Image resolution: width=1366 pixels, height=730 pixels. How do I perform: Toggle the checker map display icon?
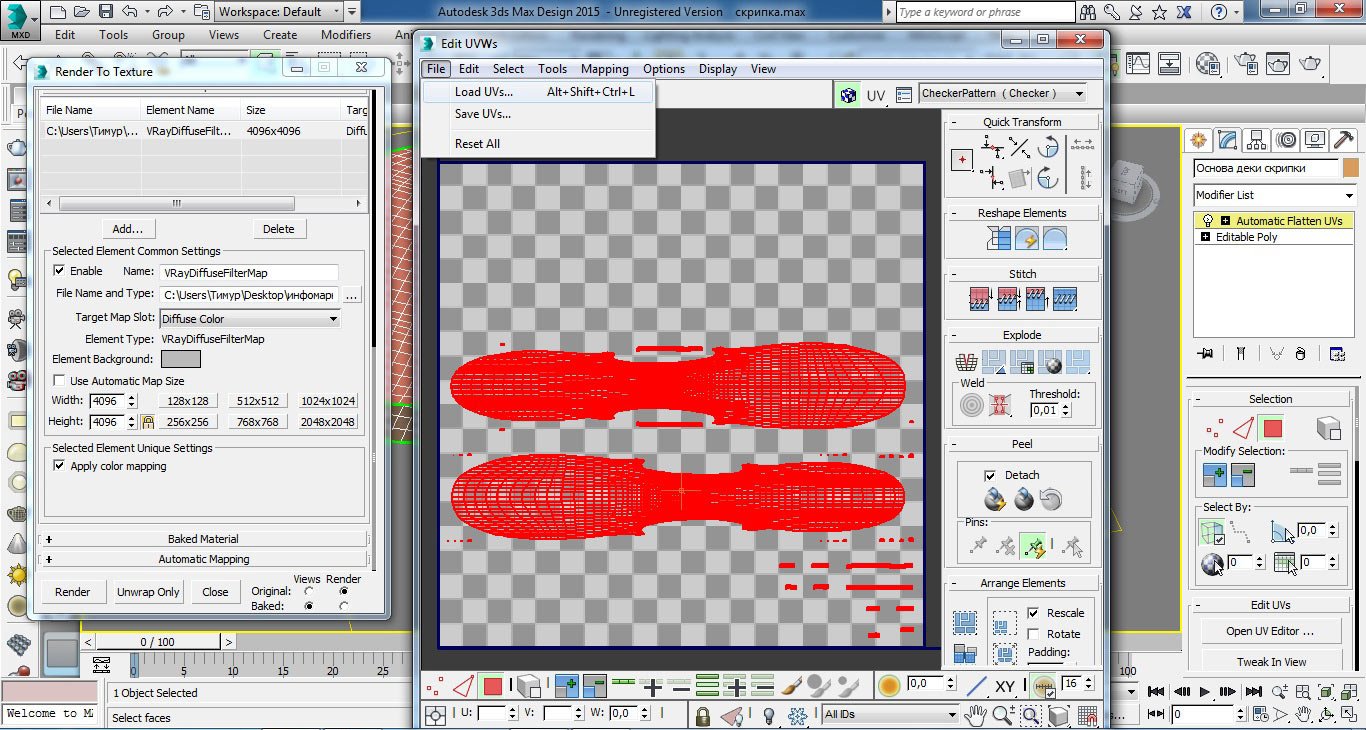tap(848, 95)
